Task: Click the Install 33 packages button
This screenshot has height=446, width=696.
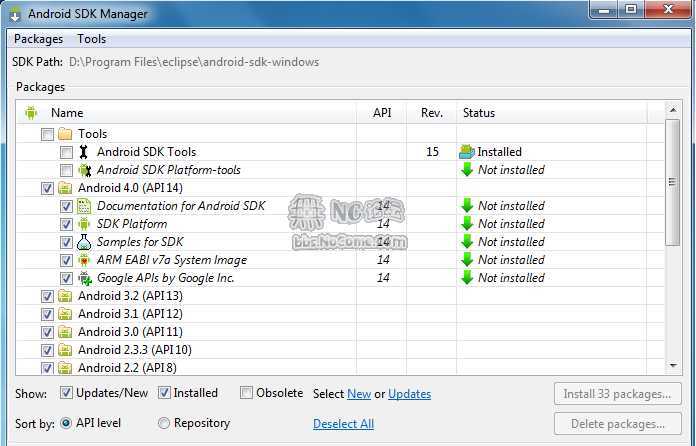Action: (x=617, y=394)
